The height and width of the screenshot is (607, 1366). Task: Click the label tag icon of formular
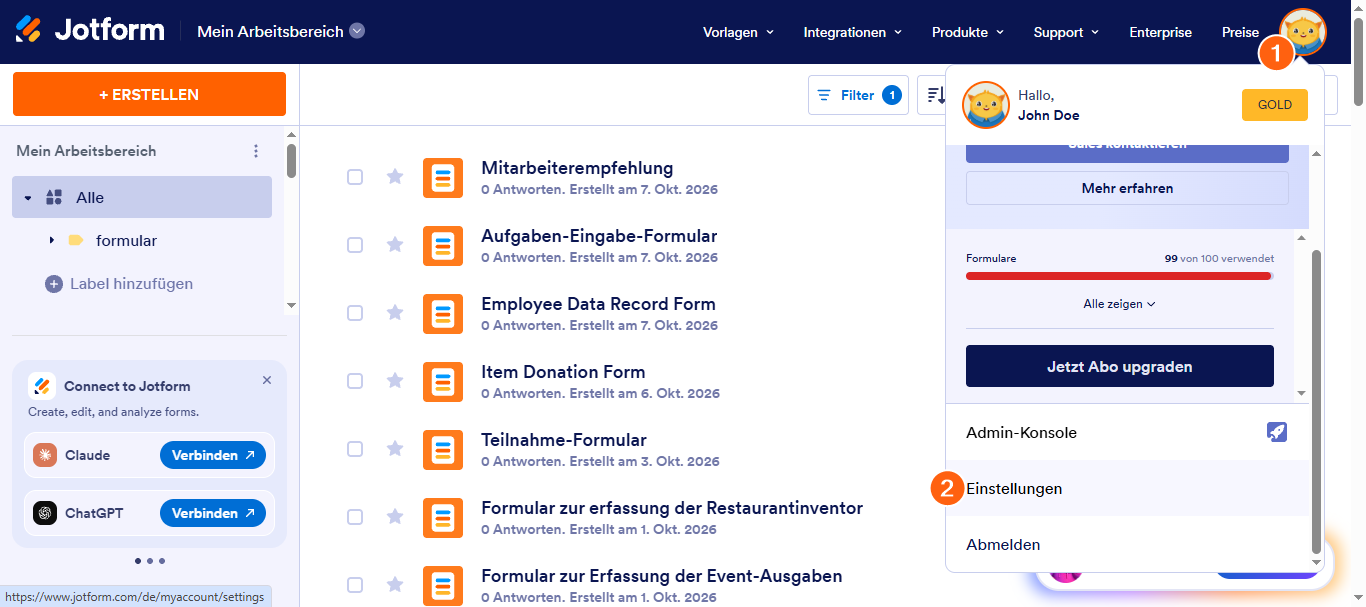click(x=76, y=241)
